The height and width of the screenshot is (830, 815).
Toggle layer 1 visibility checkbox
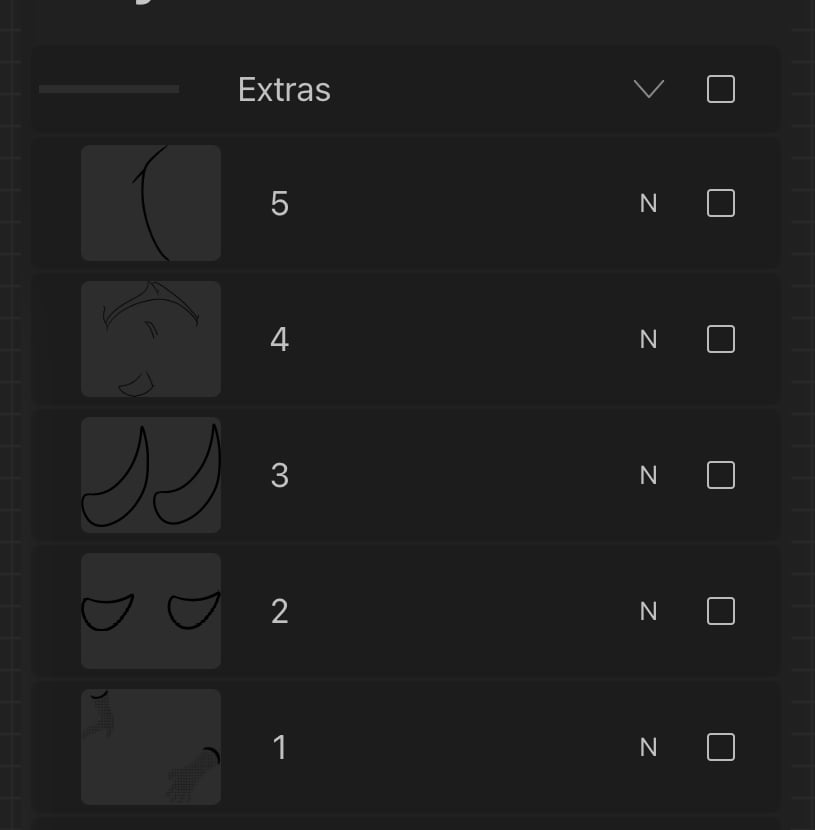(720, 747)
